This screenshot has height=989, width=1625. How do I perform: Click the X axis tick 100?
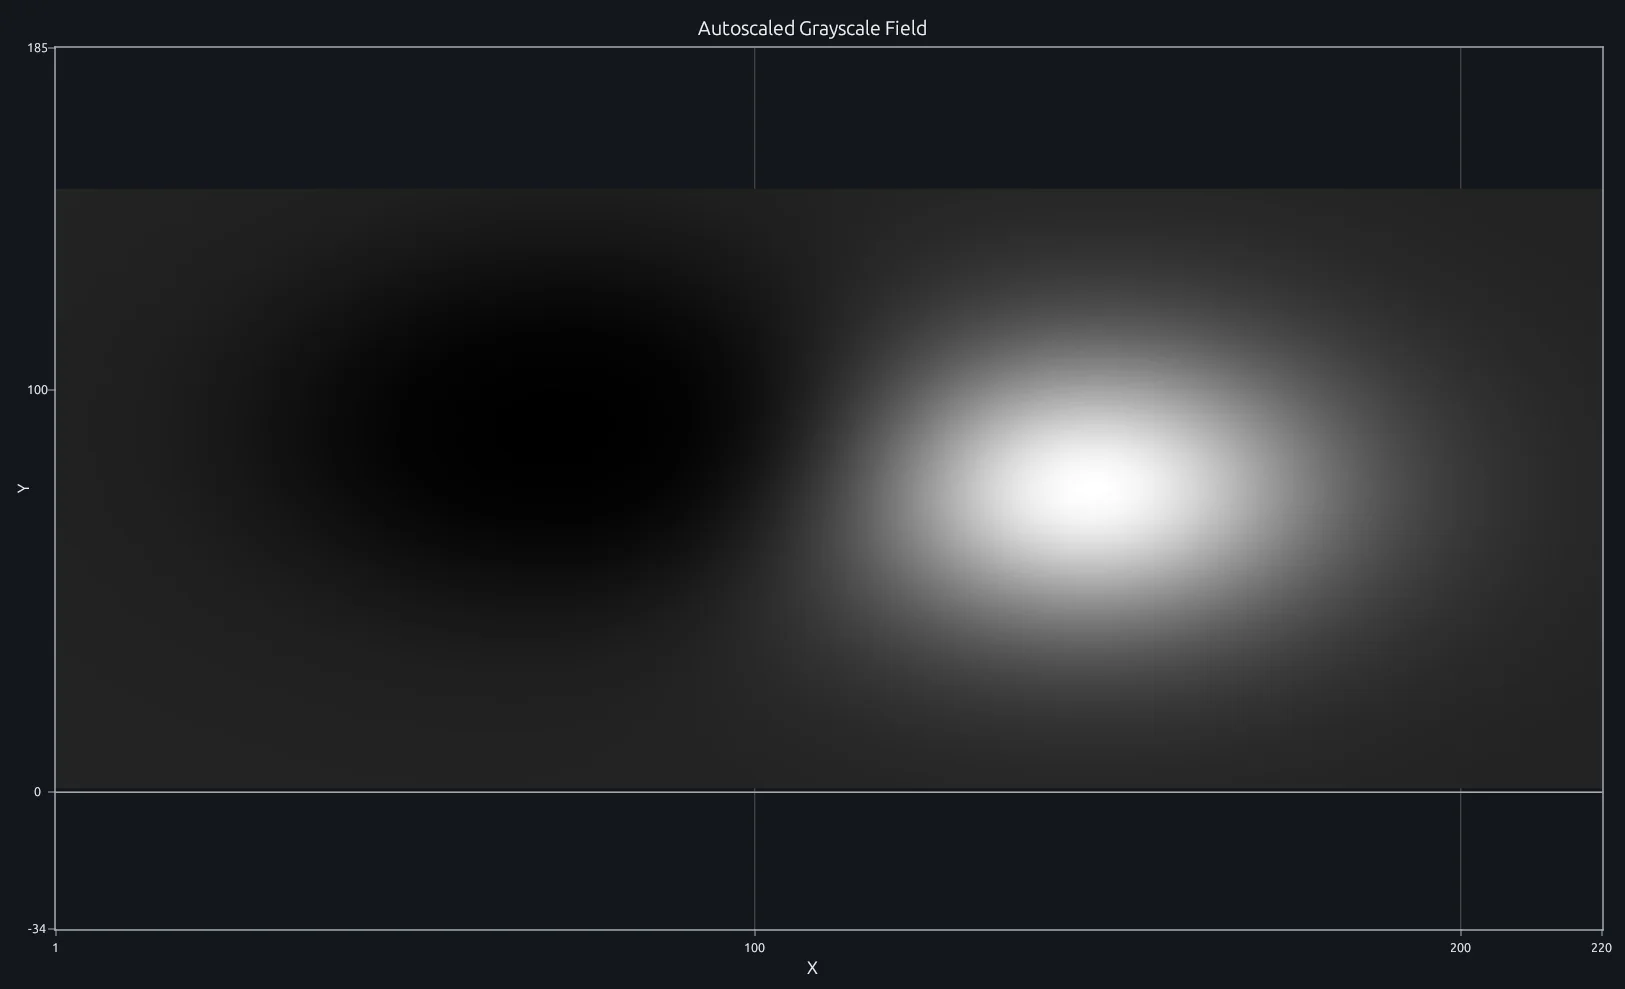click(x=755, y=948)
